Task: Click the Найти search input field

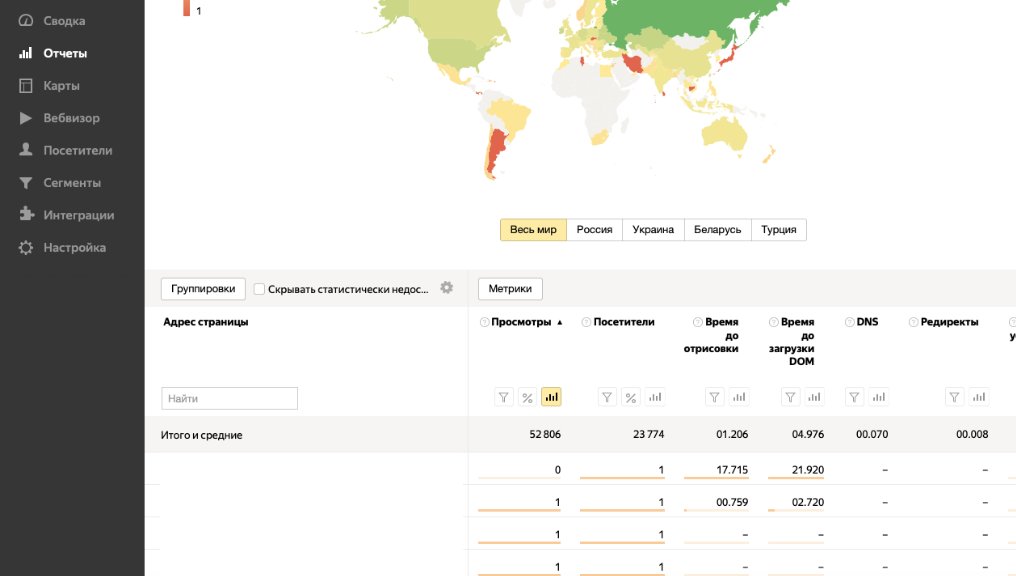Action: pyautogui.click(x=229, y=398)
